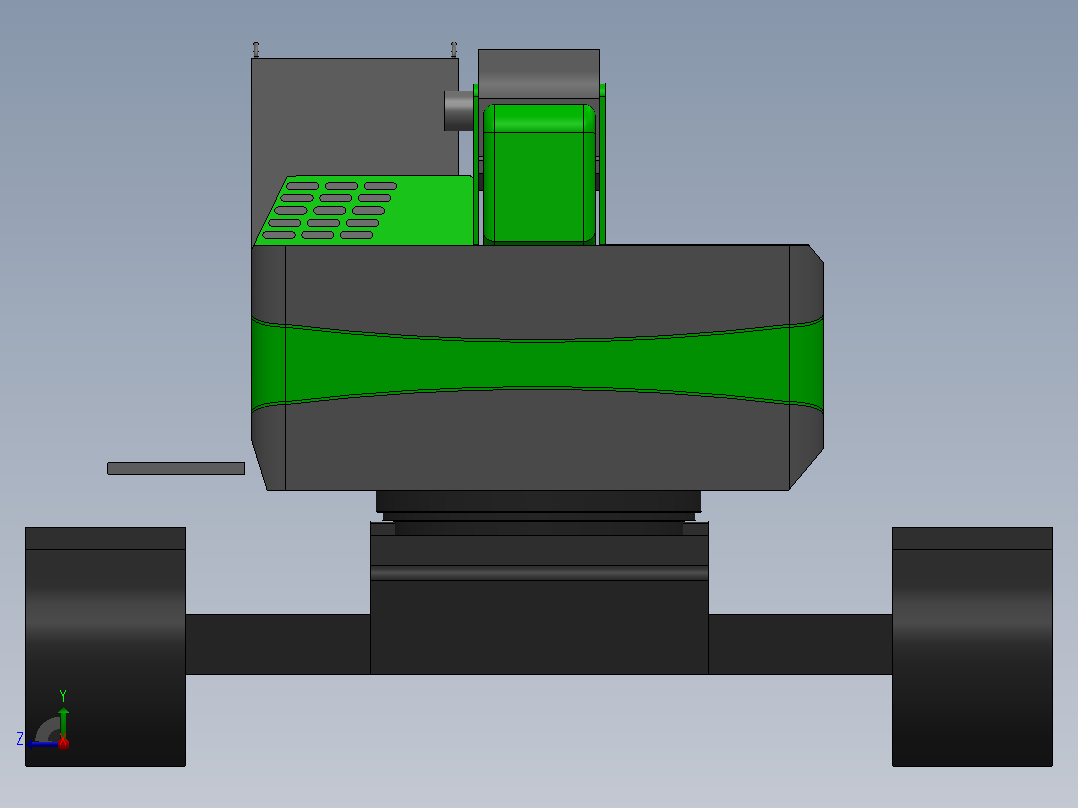Image resolution: width=1078 pixels, height=808 pixels.
Task: Select the central undercarriage block between the tracks
Action: pos(539,598)
